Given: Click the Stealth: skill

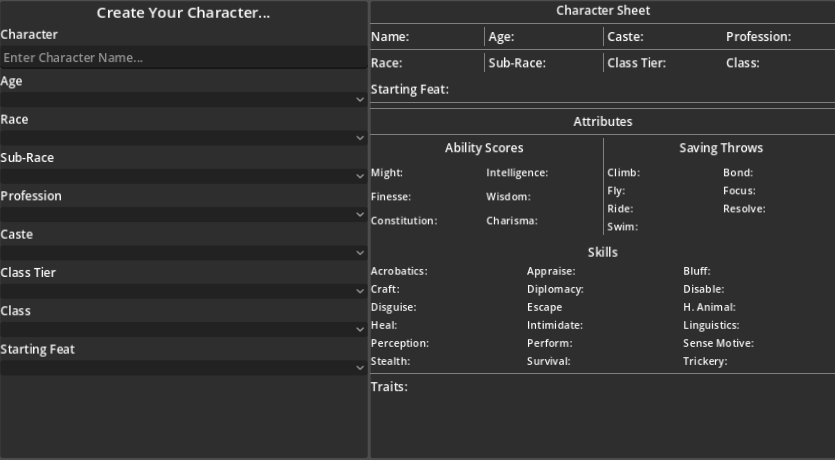Looking at the screenshot, I should (391, 362).
